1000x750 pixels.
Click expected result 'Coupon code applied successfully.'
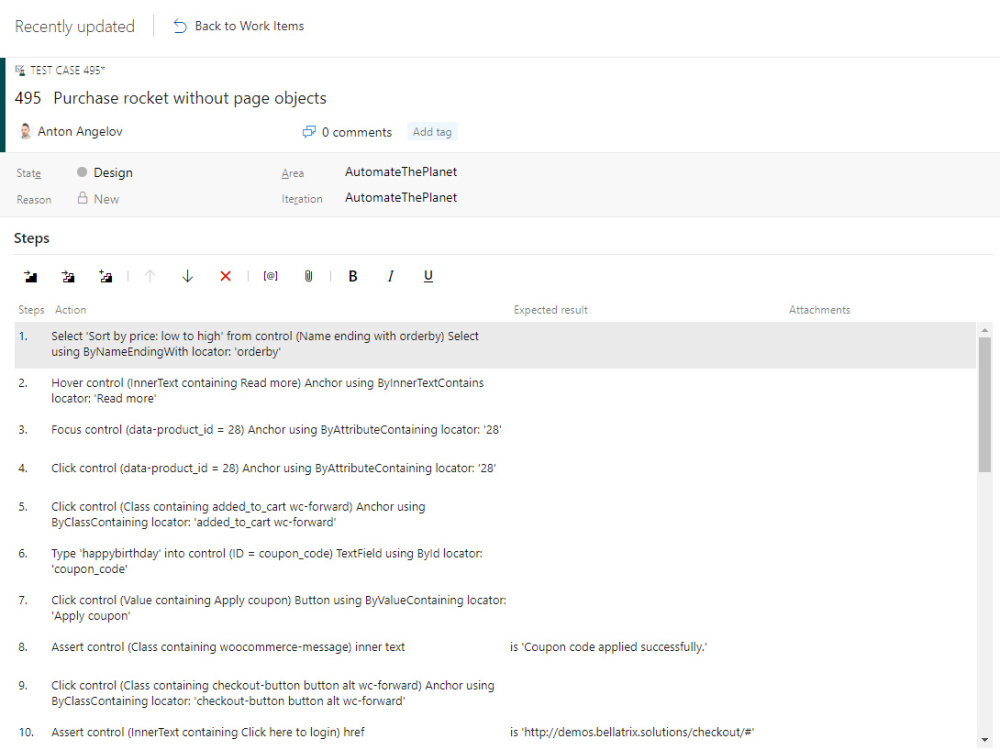point(608,647)
